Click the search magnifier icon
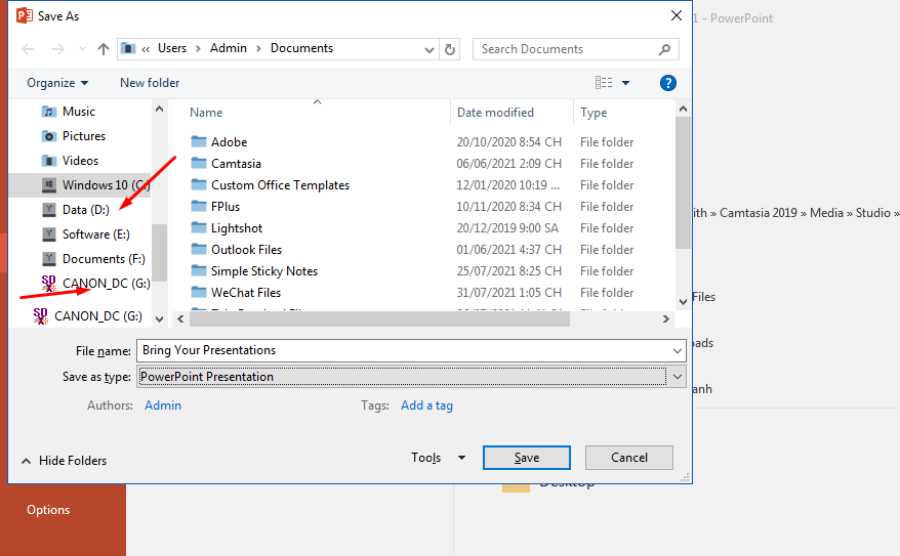Screen dimensions: 900x556 pos(665,49)
